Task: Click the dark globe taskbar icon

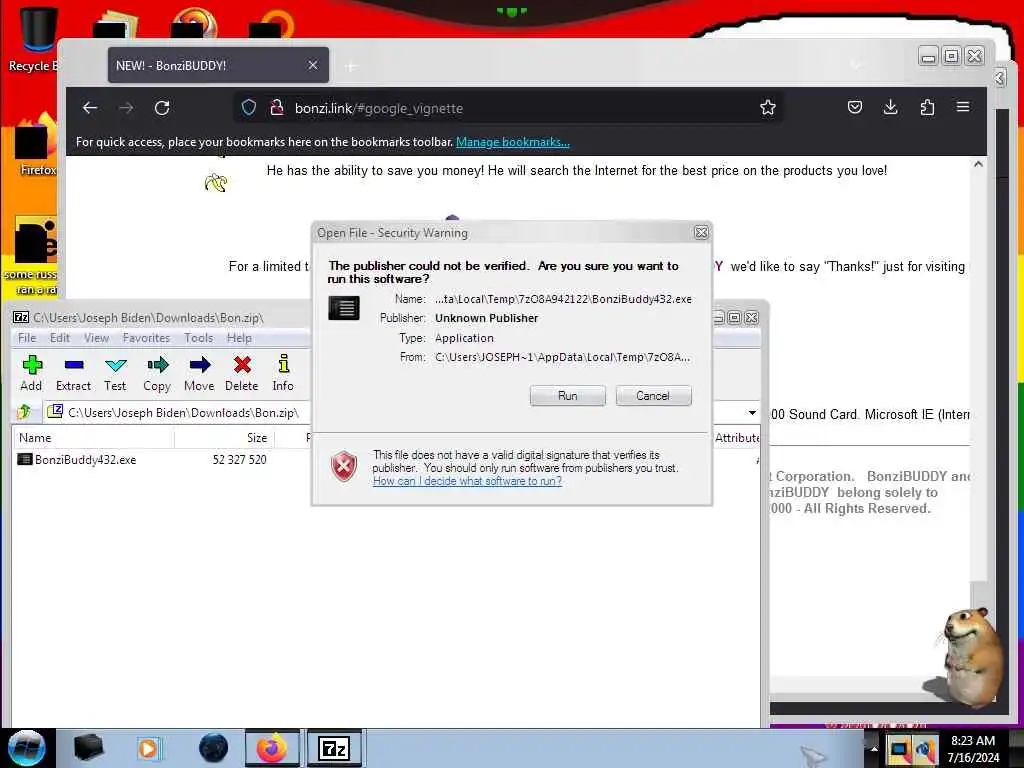Action: [214, 748]
